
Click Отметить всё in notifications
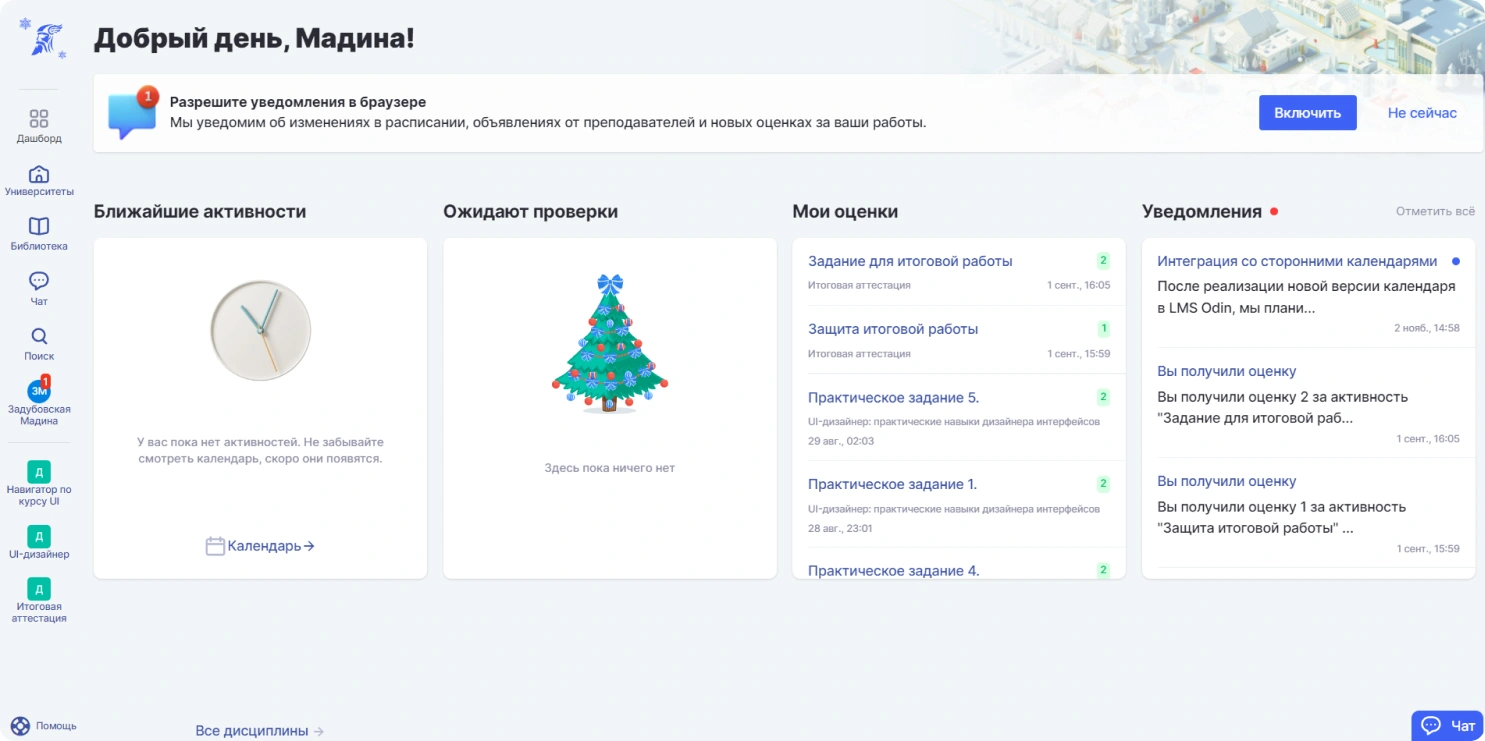[1435, 212]
